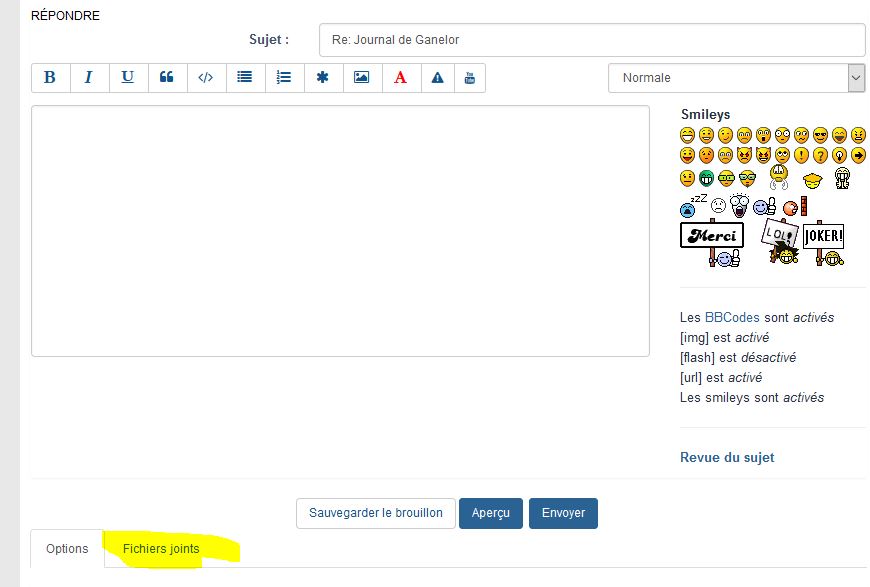Image resolution: width=870 pixels, height=587 pixels.
Task: Click in the message body text area
Action: (x=340, y=231)
